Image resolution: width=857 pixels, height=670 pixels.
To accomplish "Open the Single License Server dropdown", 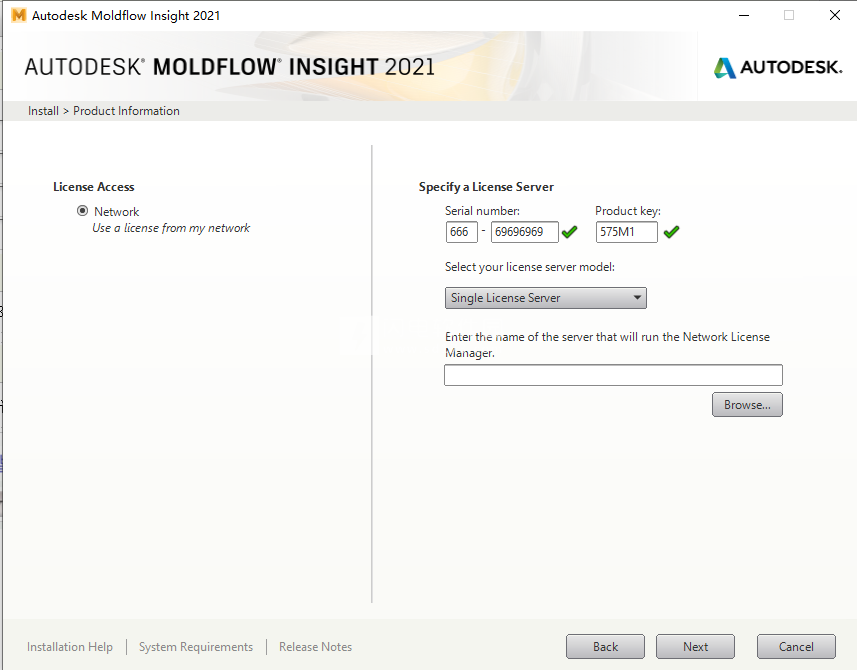I will pyautogui.click(x=545, y=298).
